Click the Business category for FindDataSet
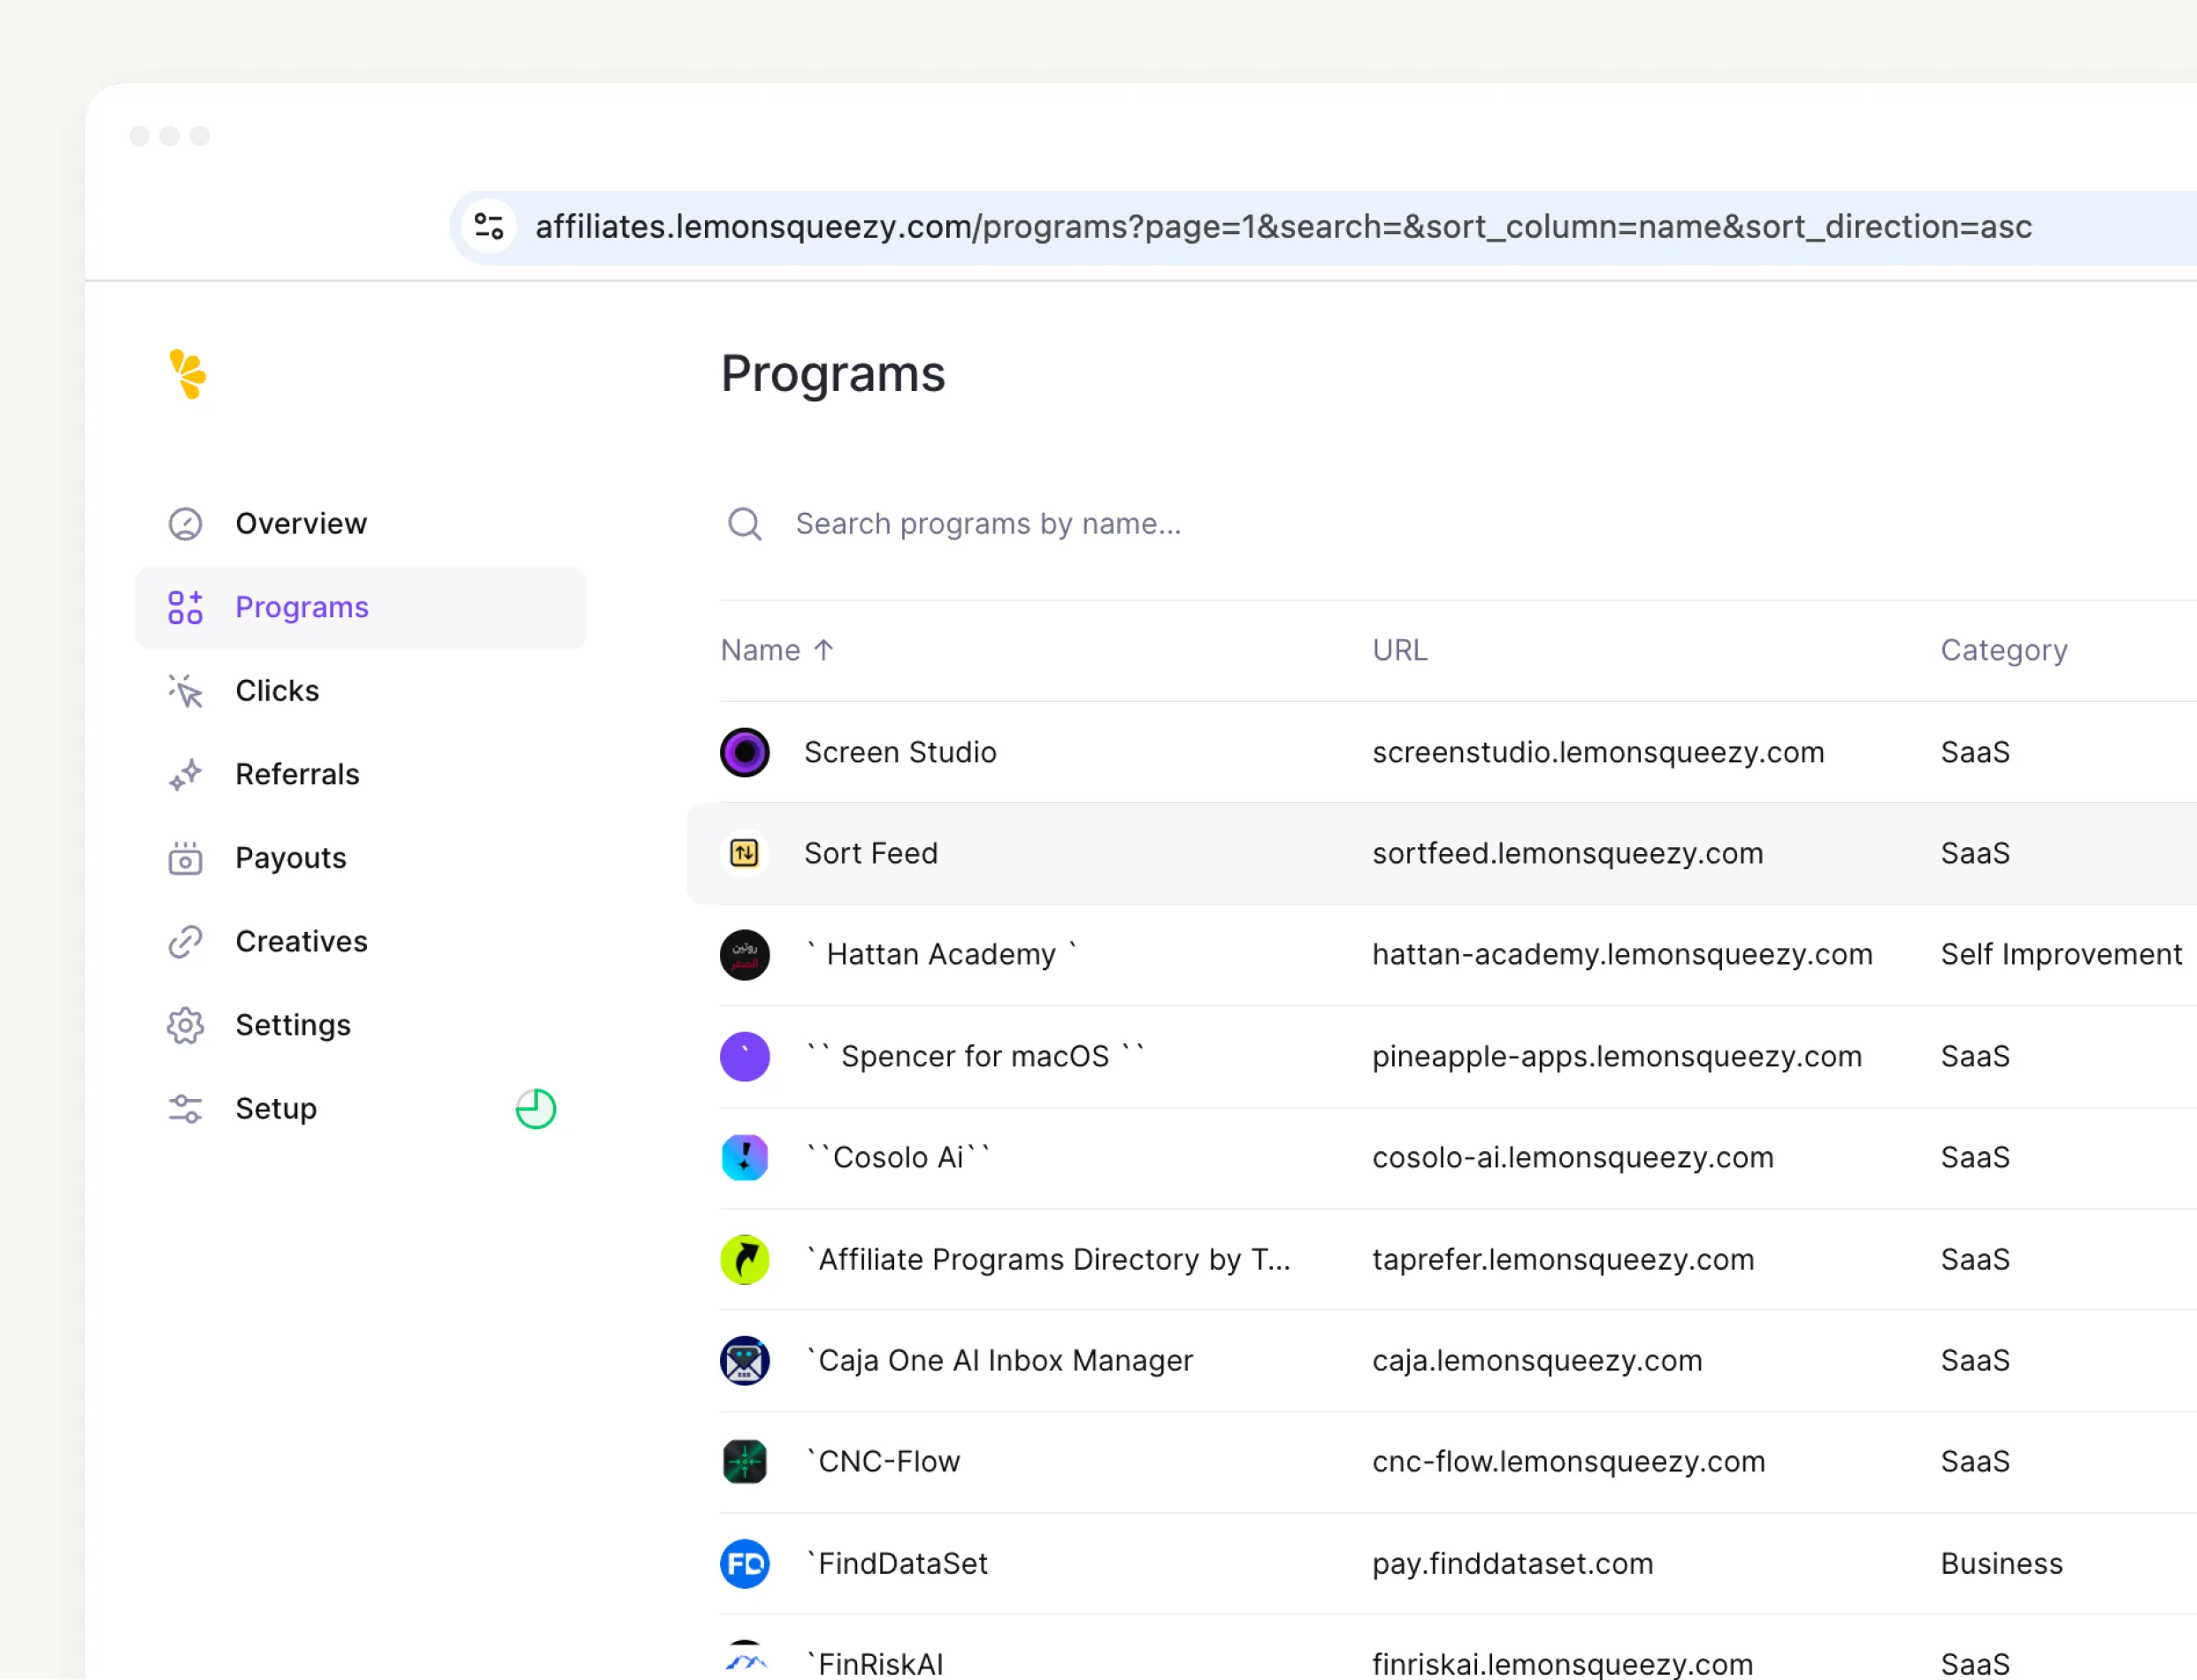This screenshot has height=1680, width=2197. tap(2001, 1563)
